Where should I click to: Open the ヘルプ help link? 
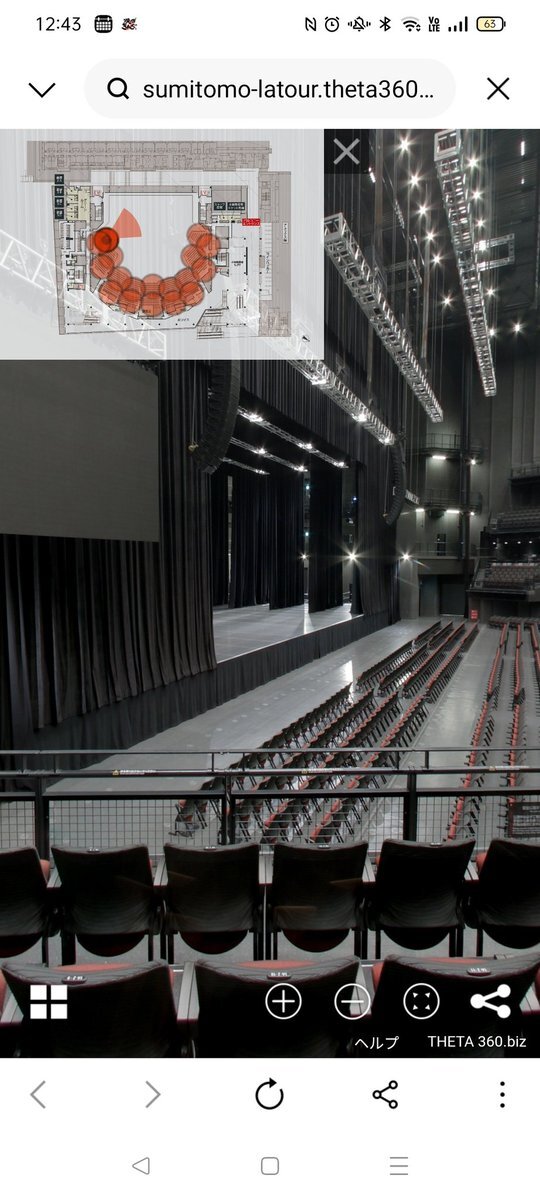376,1042
